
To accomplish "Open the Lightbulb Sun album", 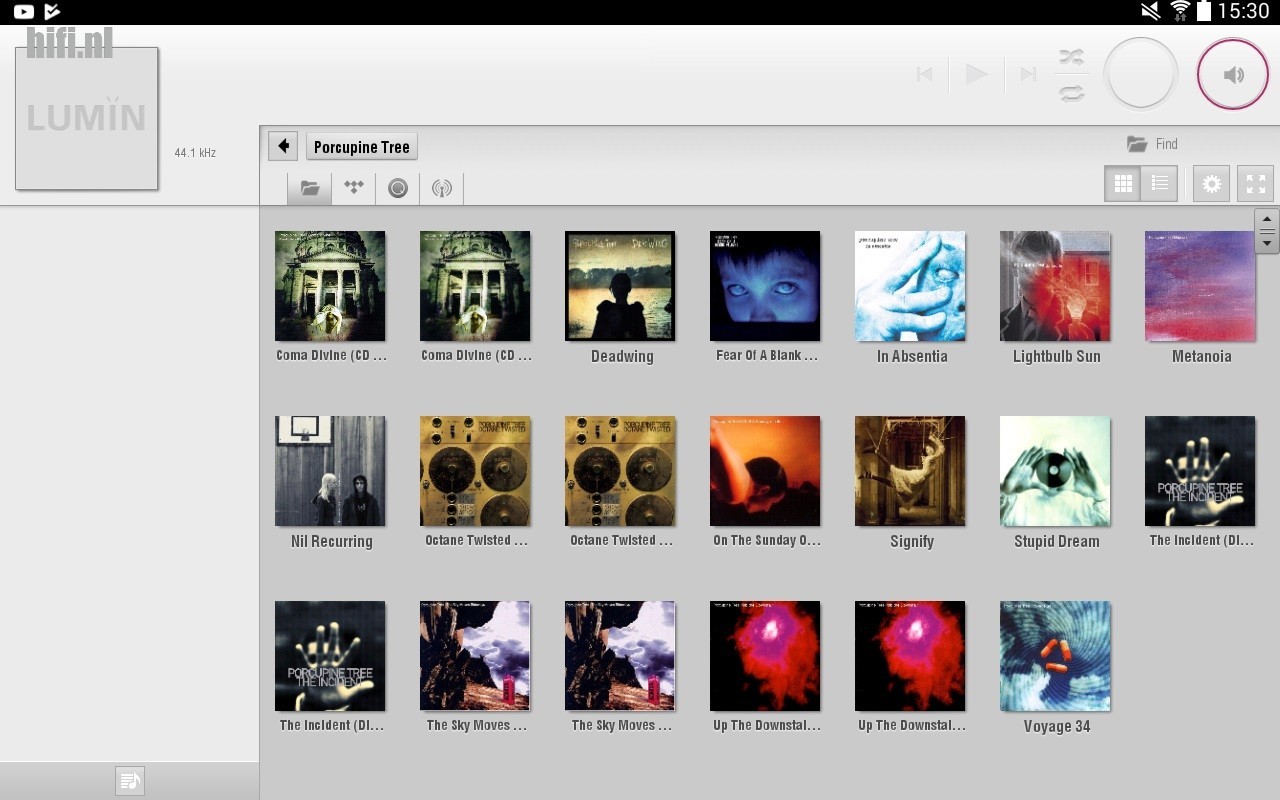I will click(x=1055, y=286).
